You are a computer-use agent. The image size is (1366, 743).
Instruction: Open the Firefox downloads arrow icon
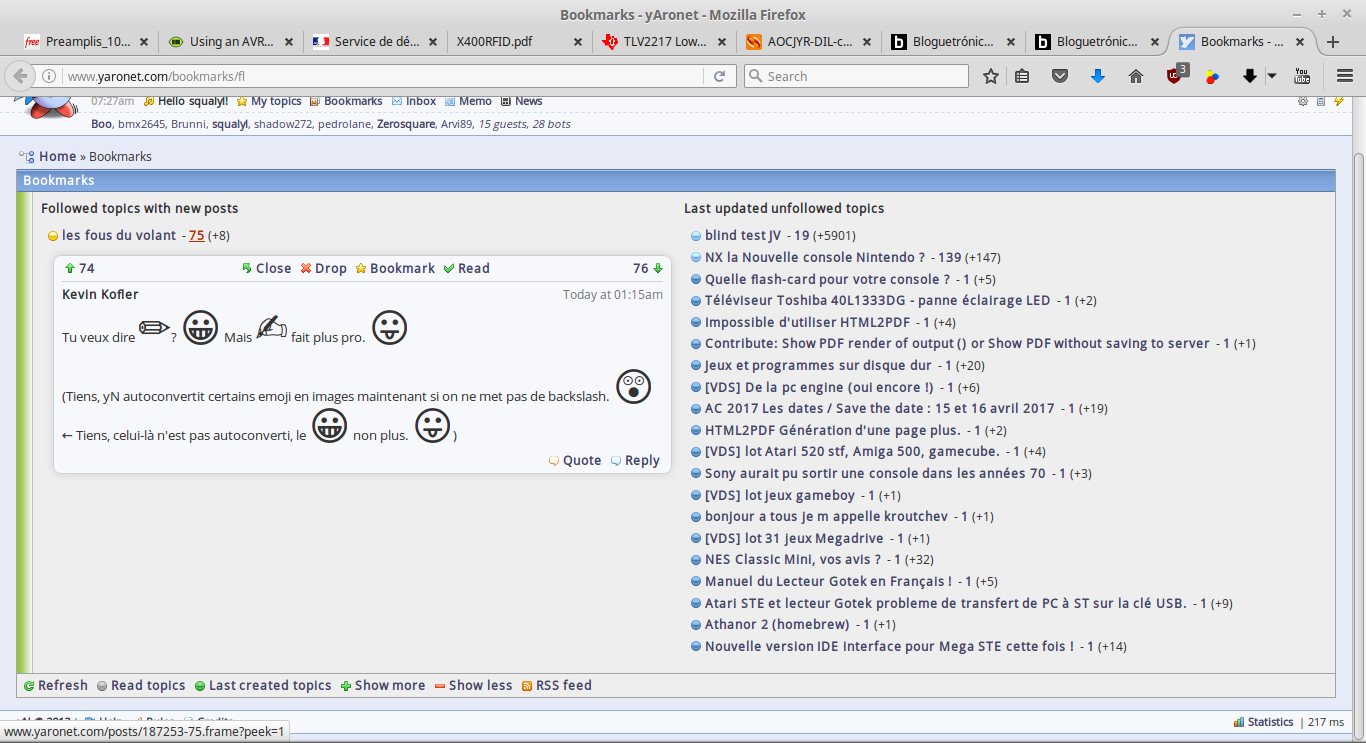point(1097,76)
